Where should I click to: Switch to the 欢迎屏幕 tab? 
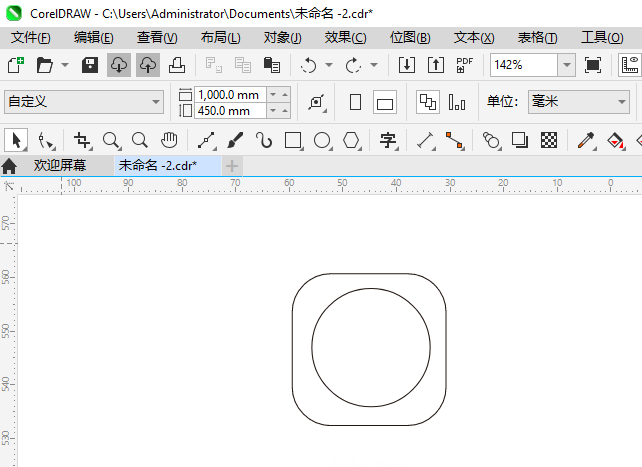(60, 165)
